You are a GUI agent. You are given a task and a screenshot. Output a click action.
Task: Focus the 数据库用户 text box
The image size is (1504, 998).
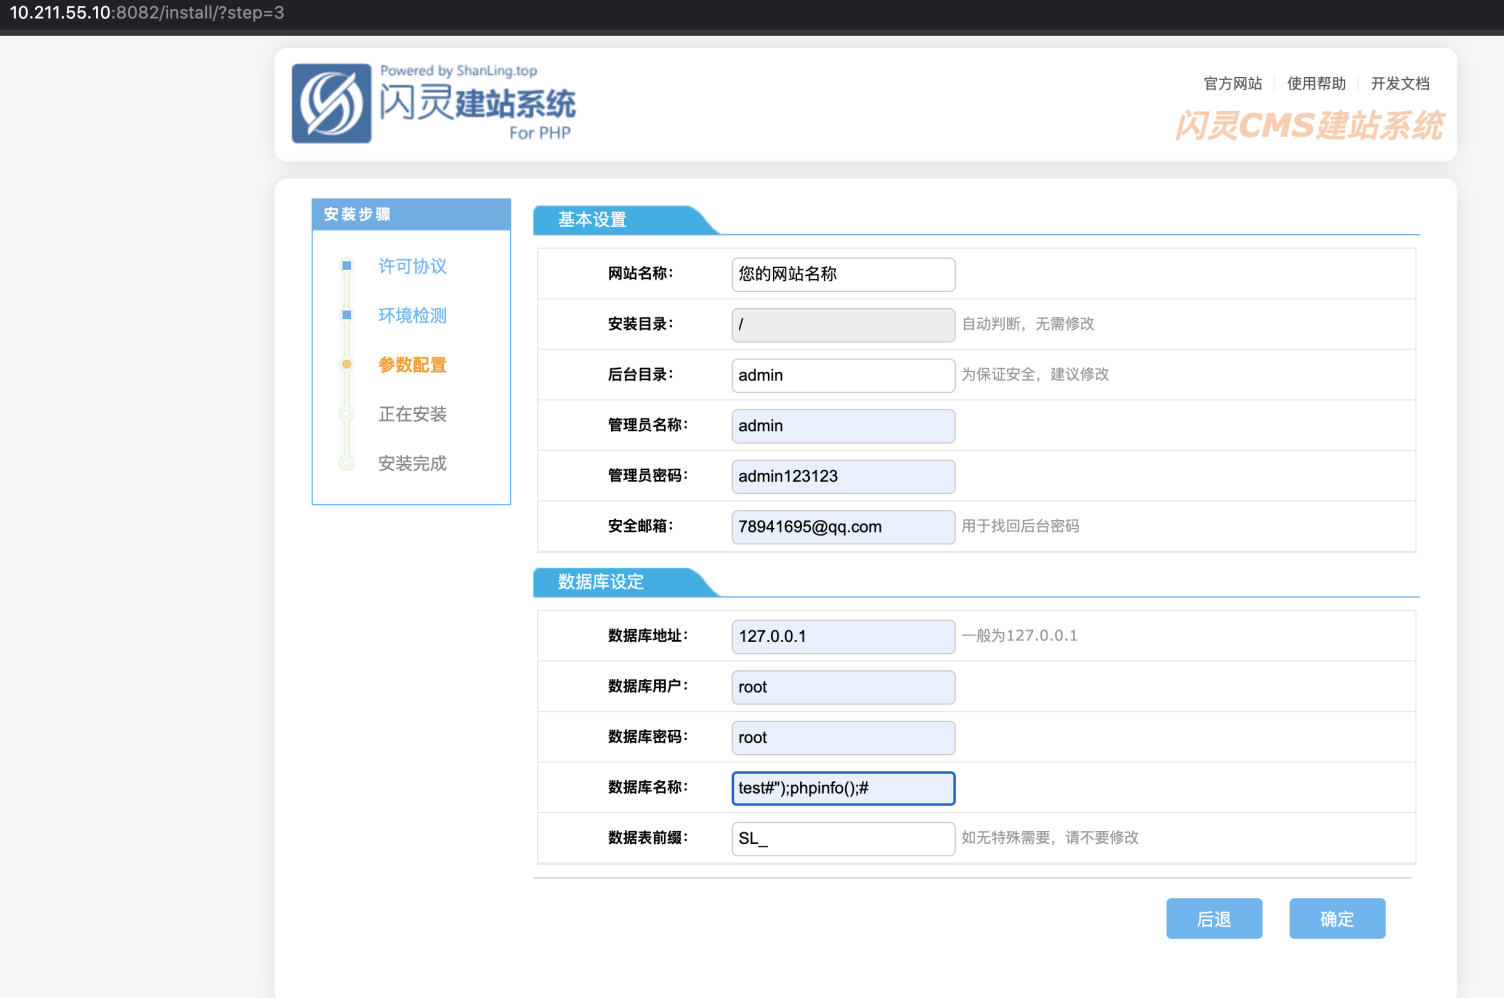point(843,687)
